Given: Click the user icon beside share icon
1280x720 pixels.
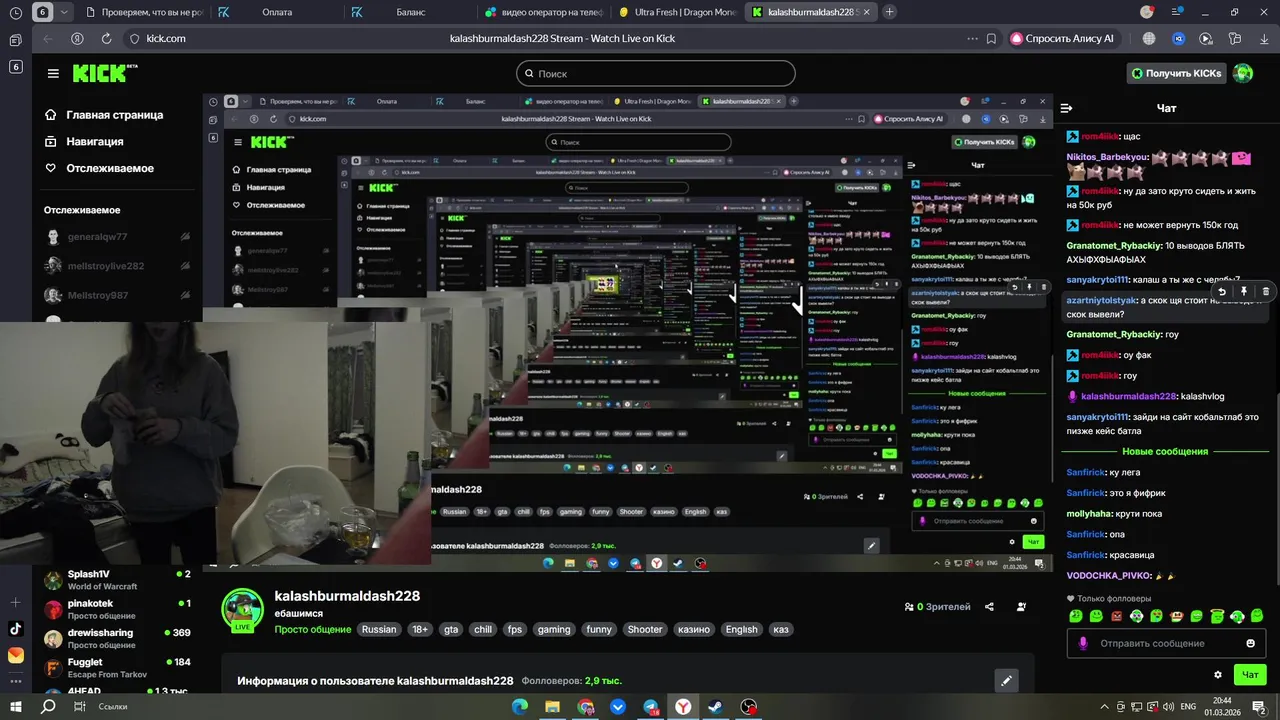Looking at the screenshot, I should coord(1021,607).
